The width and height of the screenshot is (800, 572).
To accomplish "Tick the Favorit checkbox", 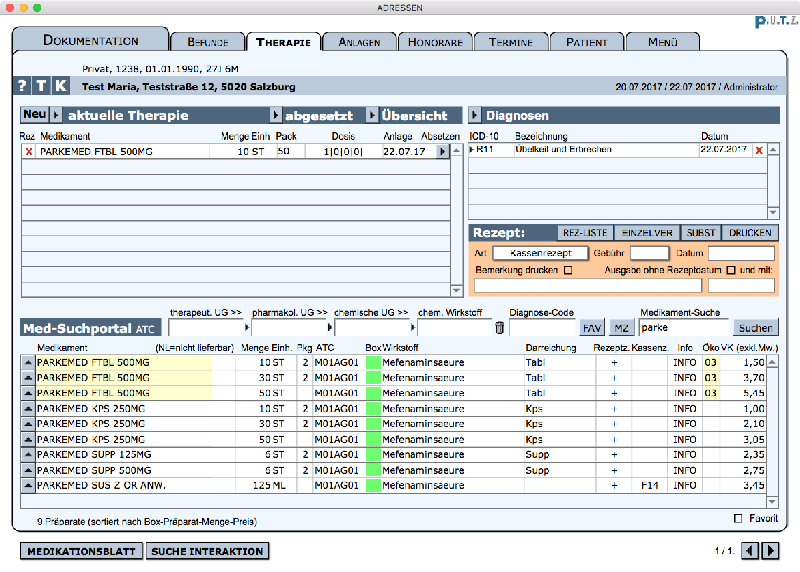I will pos(738,518).
